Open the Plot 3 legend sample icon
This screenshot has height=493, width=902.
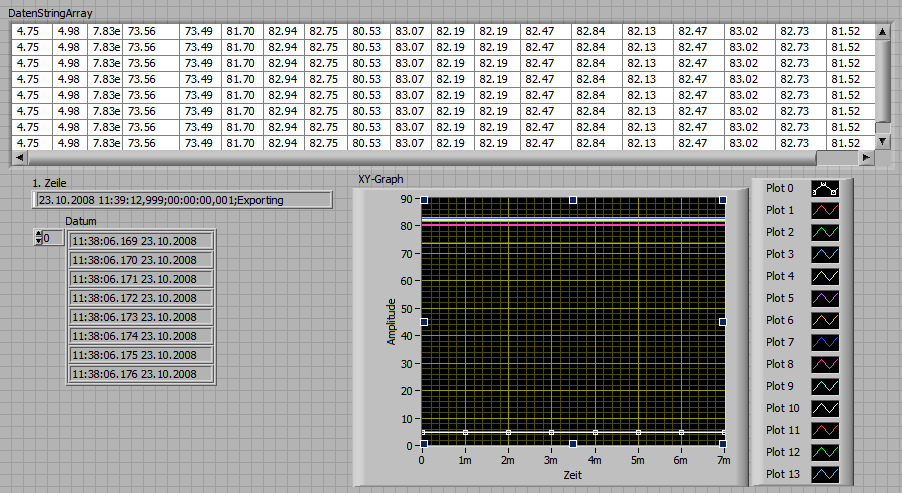pyautogui.click(x=824, y=254)
